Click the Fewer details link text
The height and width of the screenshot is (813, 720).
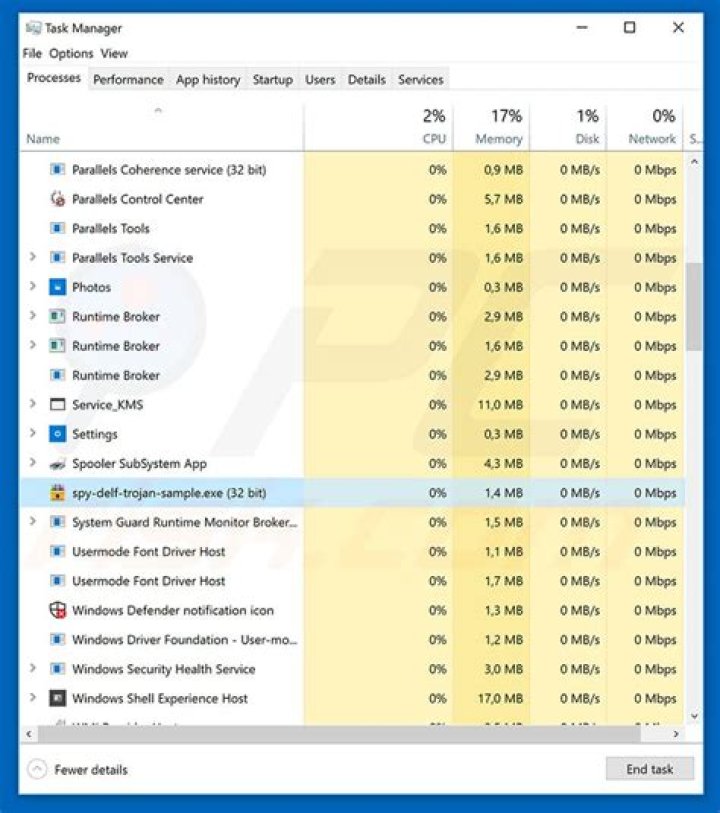click(x=91, y=769)
